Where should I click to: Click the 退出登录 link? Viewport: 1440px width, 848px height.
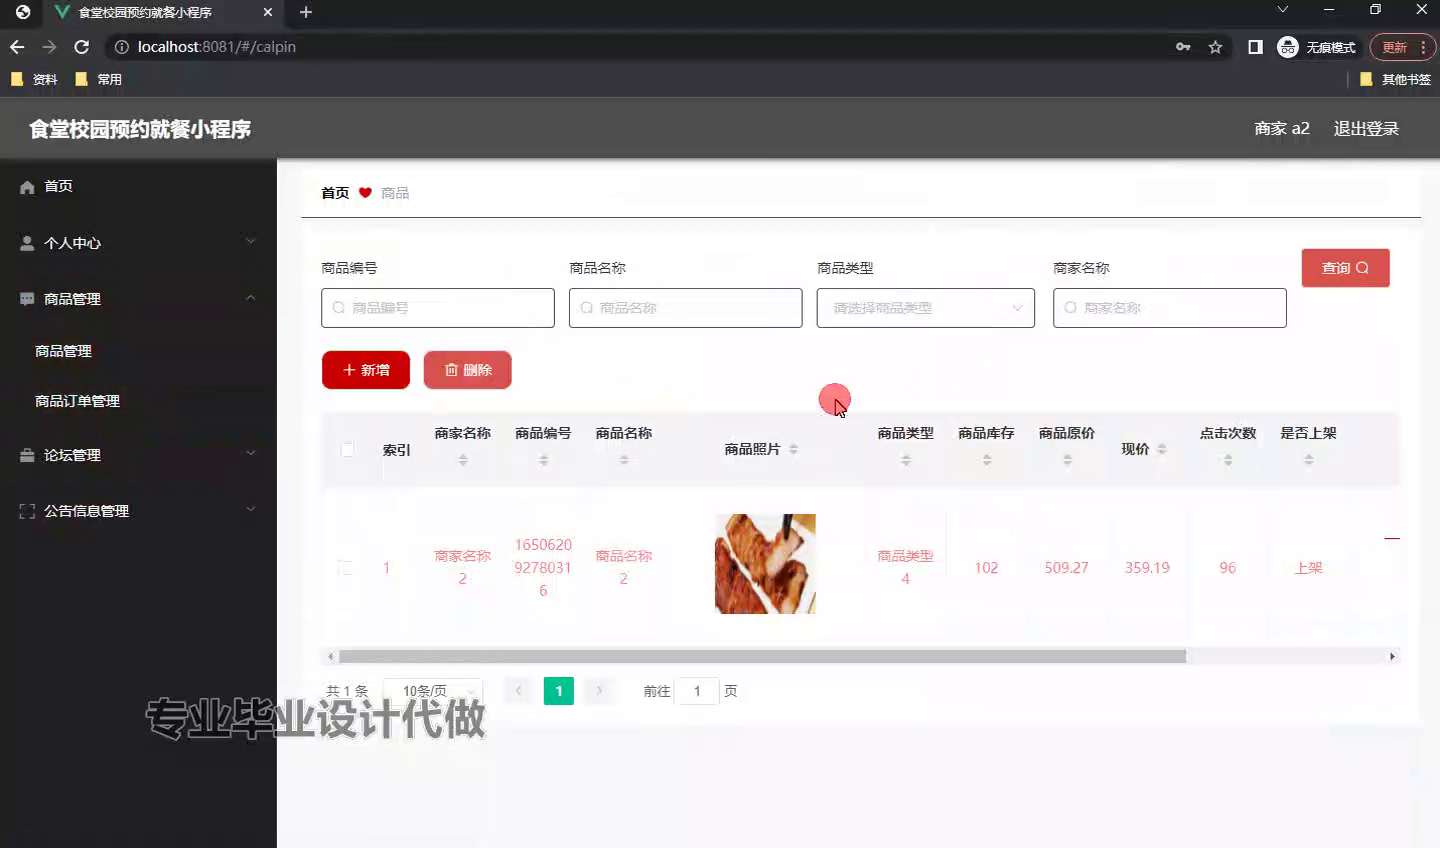coord(1366,128)
